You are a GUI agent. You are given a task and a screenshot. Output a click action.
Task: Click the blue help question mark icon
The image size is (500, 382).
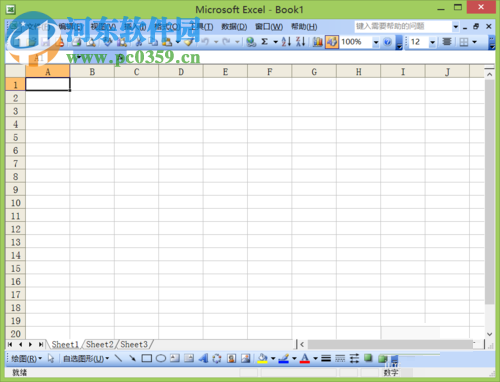(x=387, y=42)
